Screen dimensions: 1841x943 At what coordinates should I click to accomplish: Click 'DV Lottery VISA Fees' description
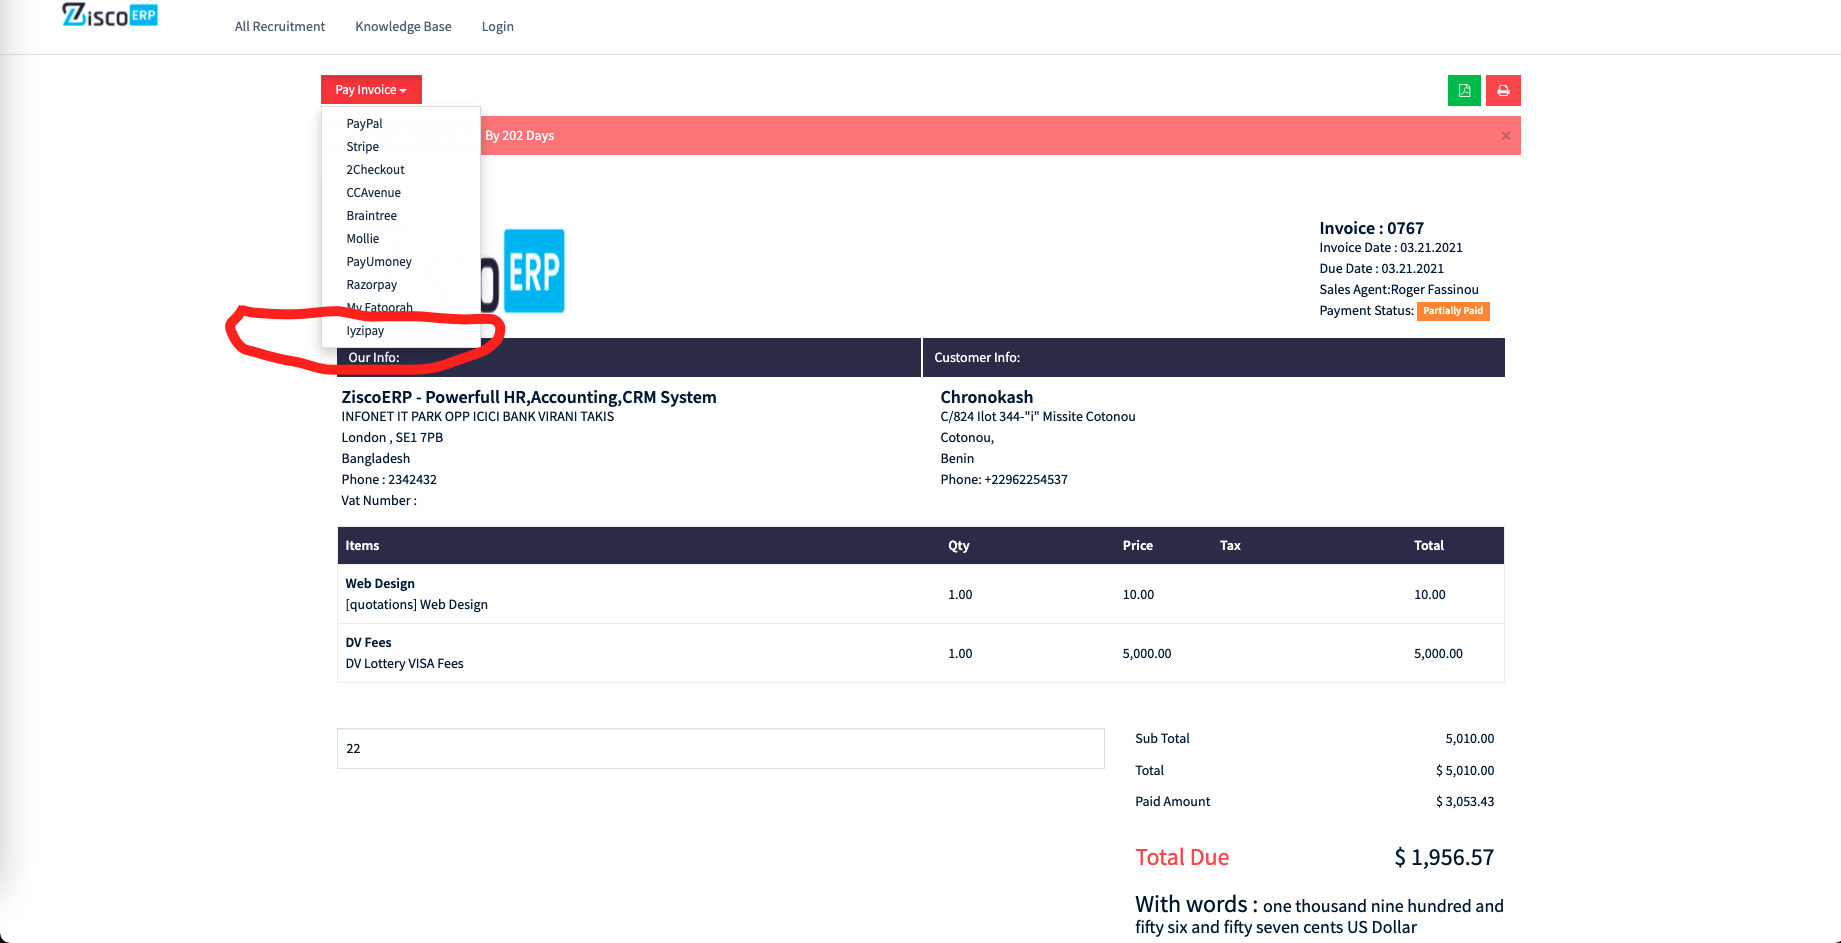[404, 663]
